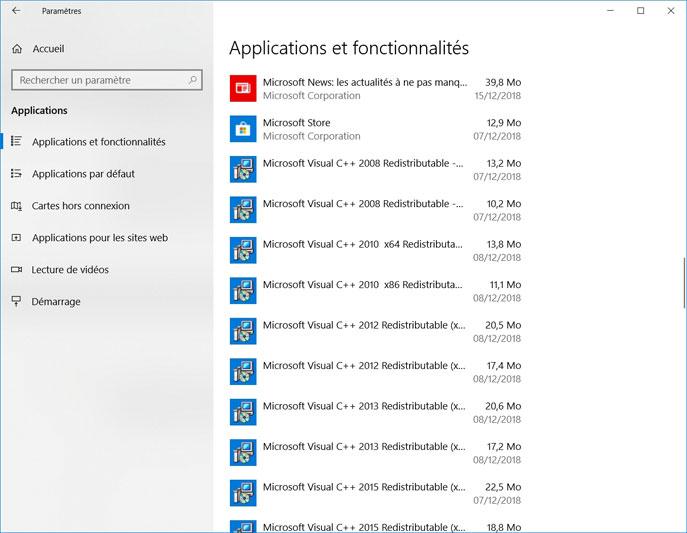Click the 17,2 Mo size value
687x533 pixels.
click(504, 447)
